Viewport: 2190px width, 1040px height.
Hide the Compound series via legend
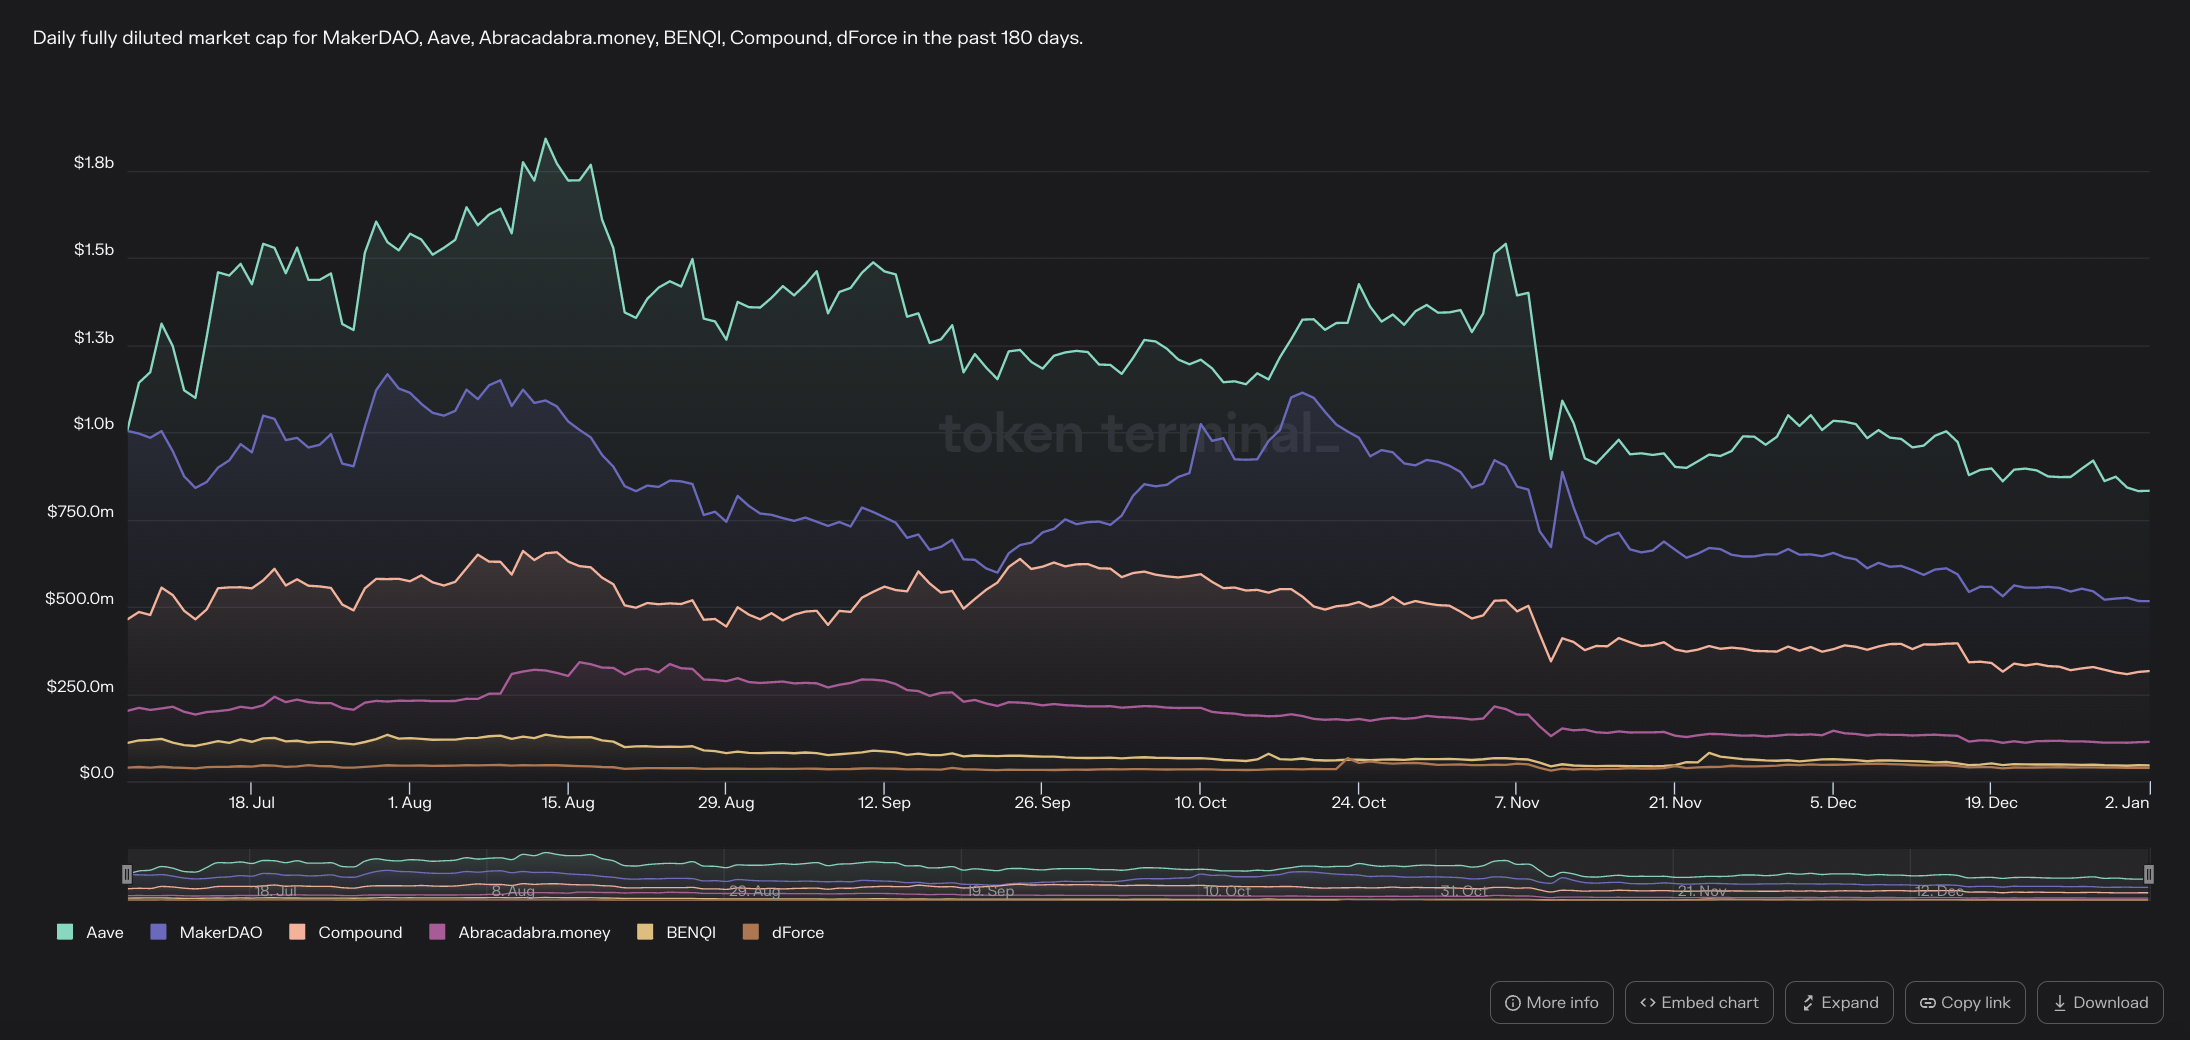click(x=345, y=932)
